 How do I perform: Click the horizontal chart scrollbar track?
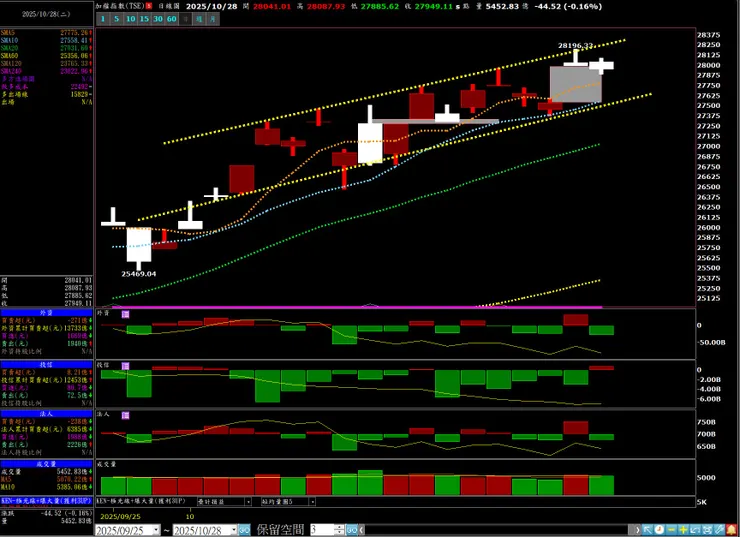click(x=498, y=530)
